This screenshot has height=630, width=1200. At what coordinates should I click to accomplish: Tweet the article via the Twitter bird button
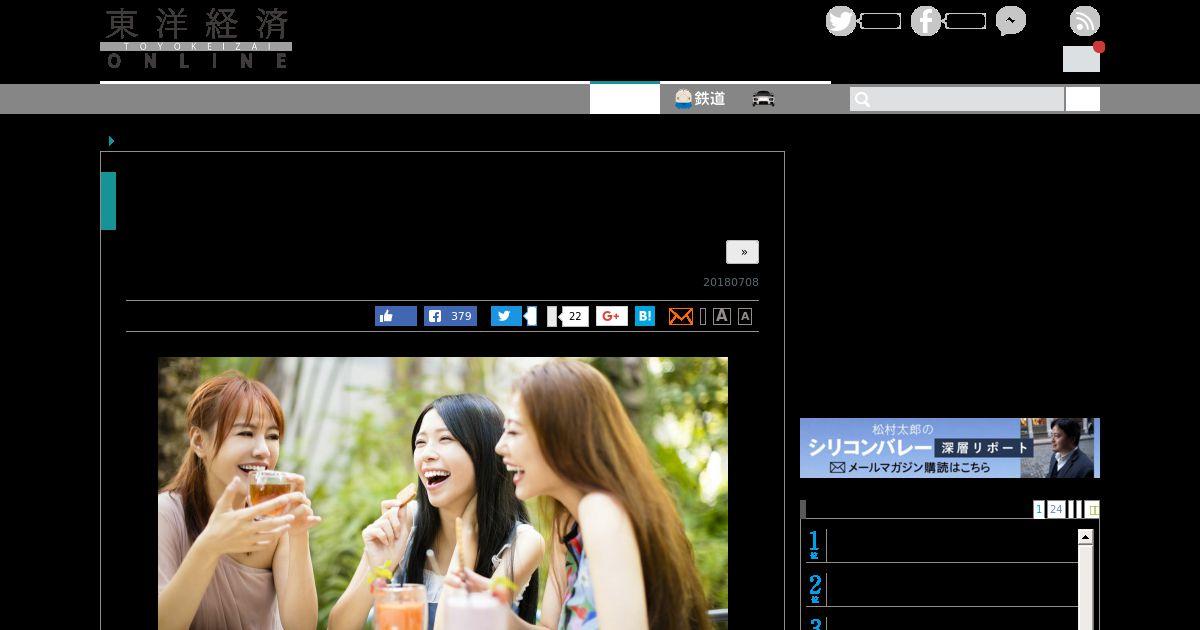coord(506,316)
